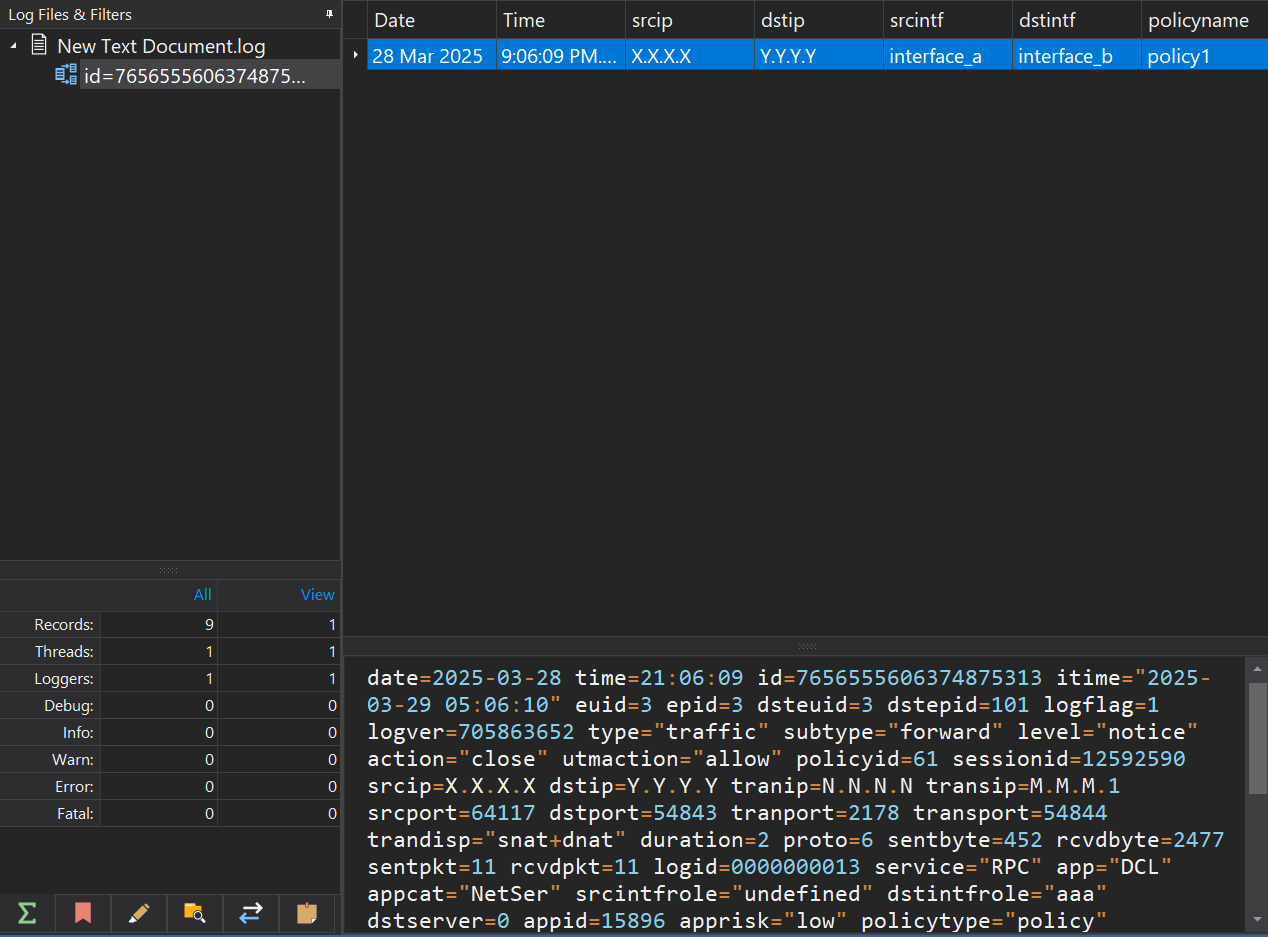
Task: Open the bookmarks tab with red ribbon icon
Action: click(x=83, y=912)
